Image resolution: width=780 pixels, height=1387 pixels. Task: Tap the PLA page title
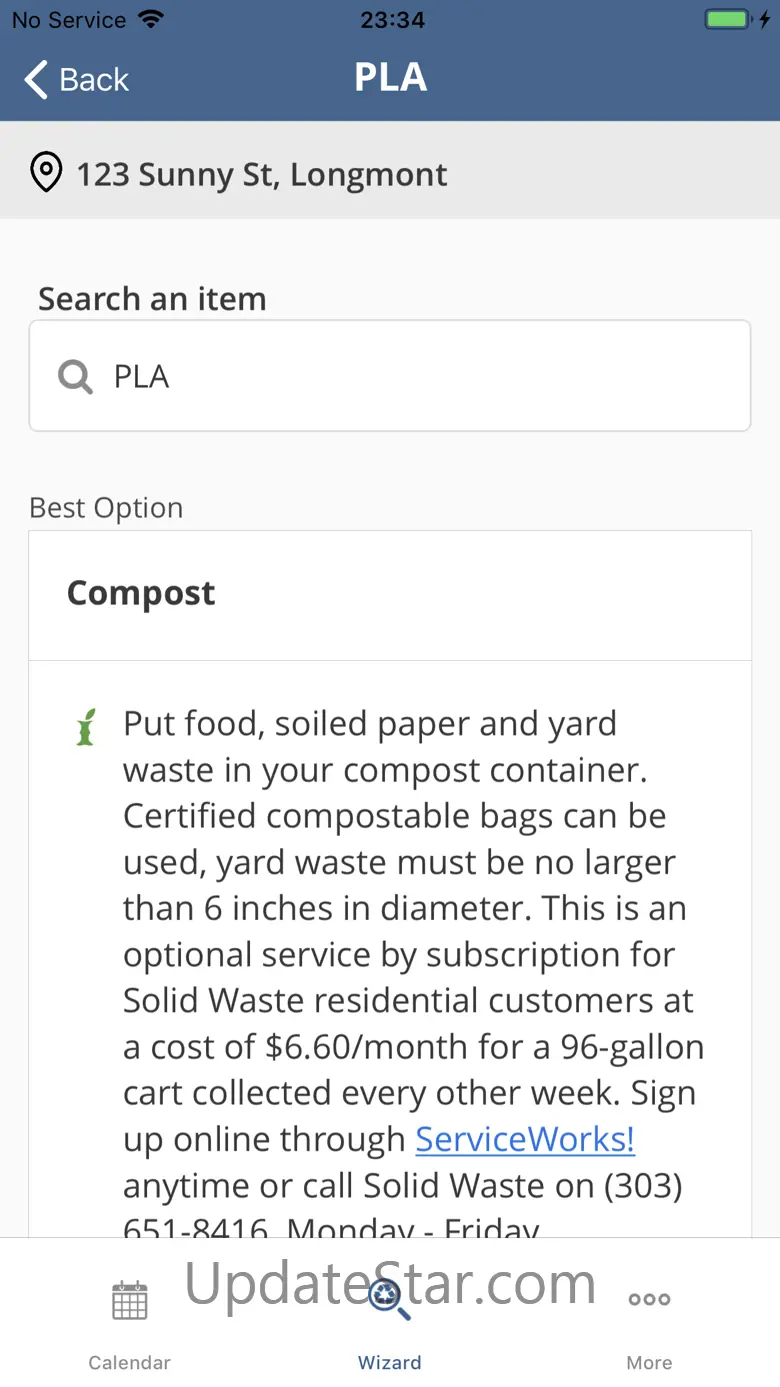pos(390,78)
